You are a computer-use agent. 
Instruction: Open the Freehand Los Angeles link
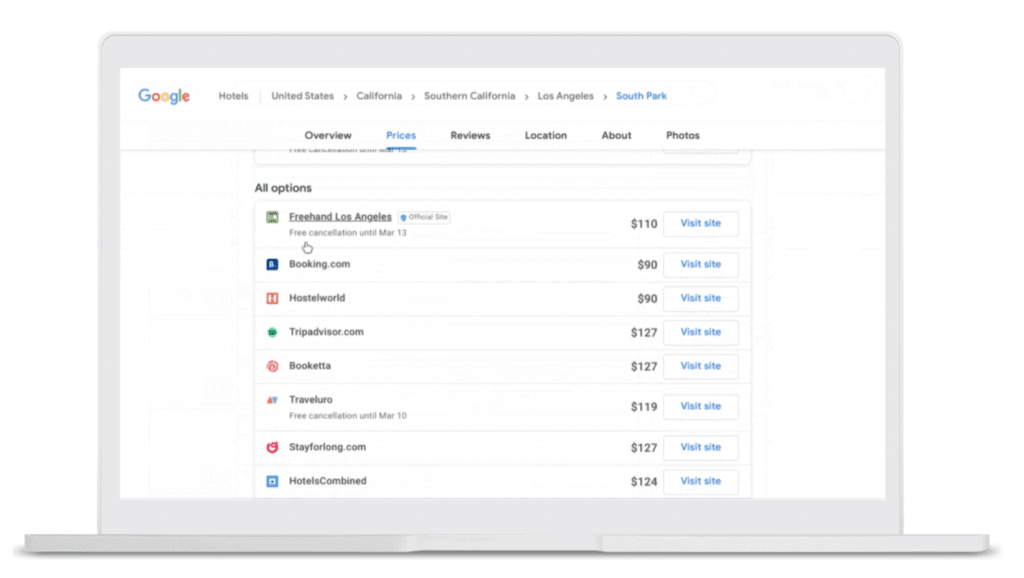tap(340, 217)
